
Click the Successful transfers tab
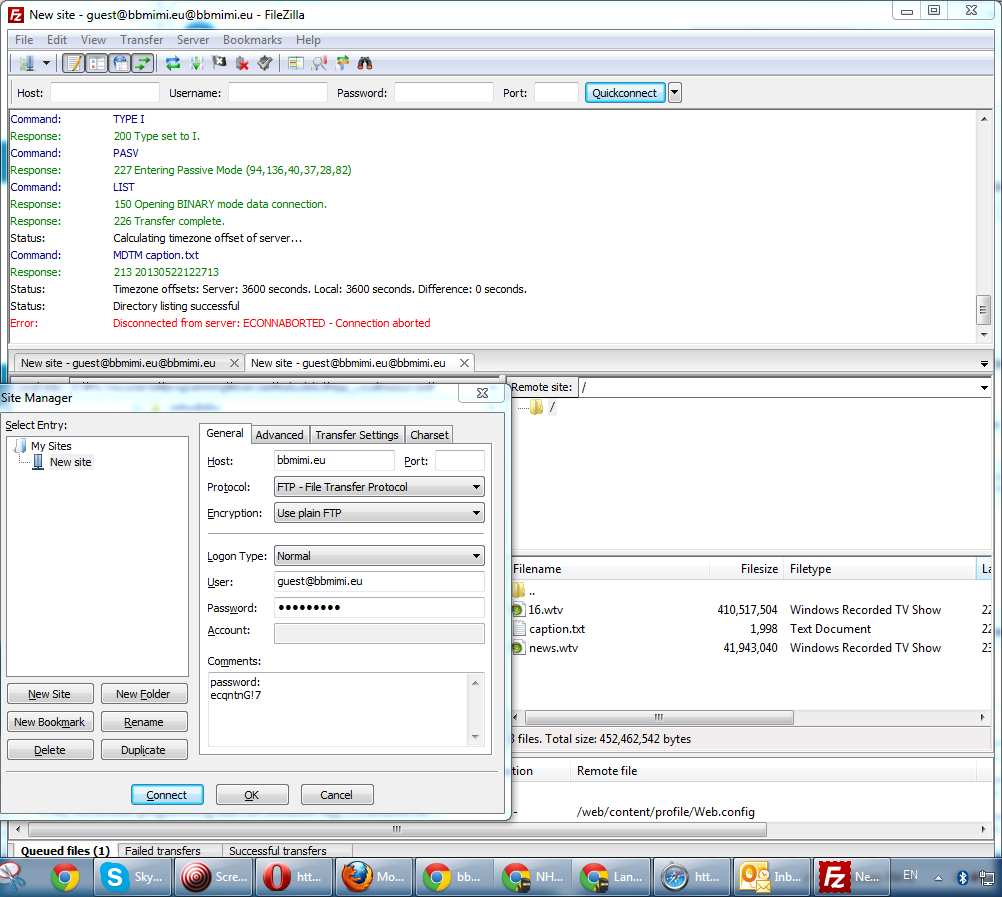pos(277,851)
